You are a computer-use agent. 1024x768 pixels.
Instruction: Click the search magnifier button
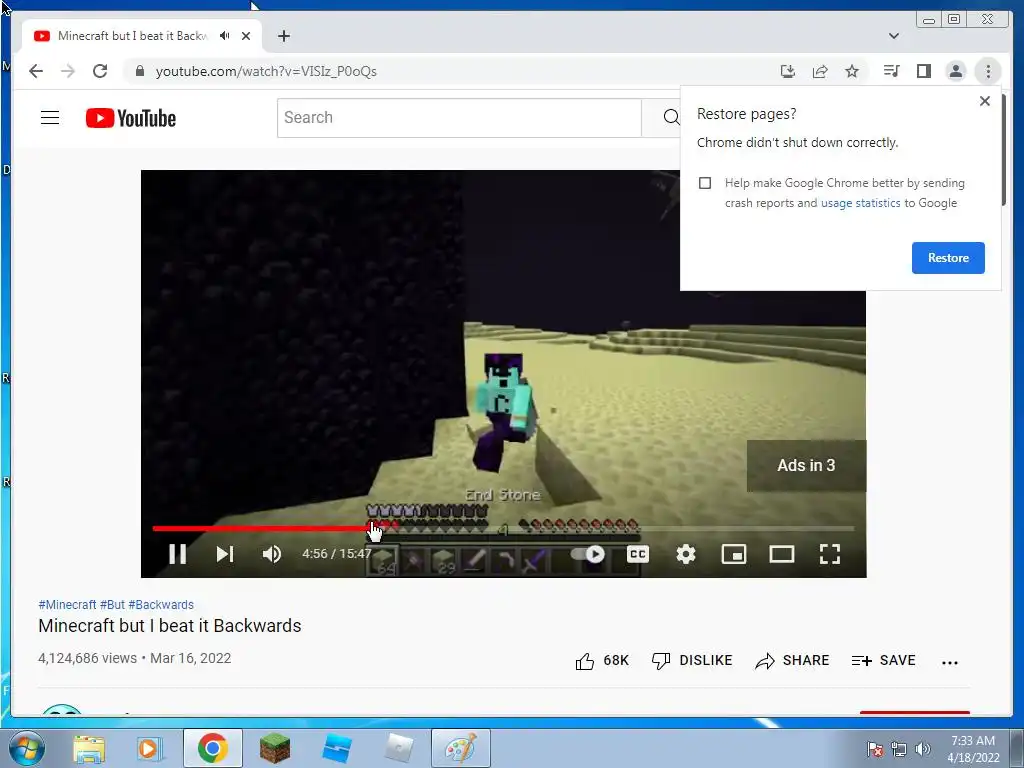click(669, 118)
